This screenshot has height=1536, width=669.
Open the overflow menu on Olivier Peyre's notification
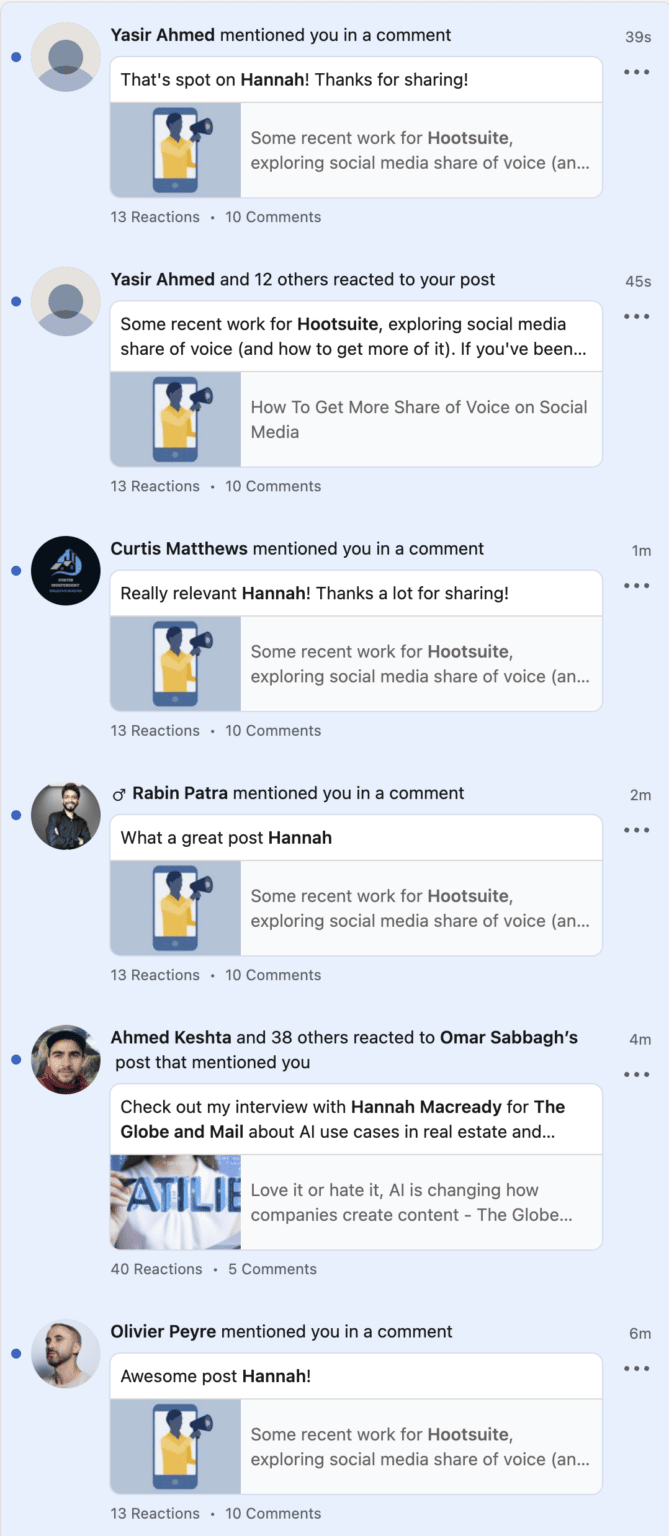[x=637, y=1368]
